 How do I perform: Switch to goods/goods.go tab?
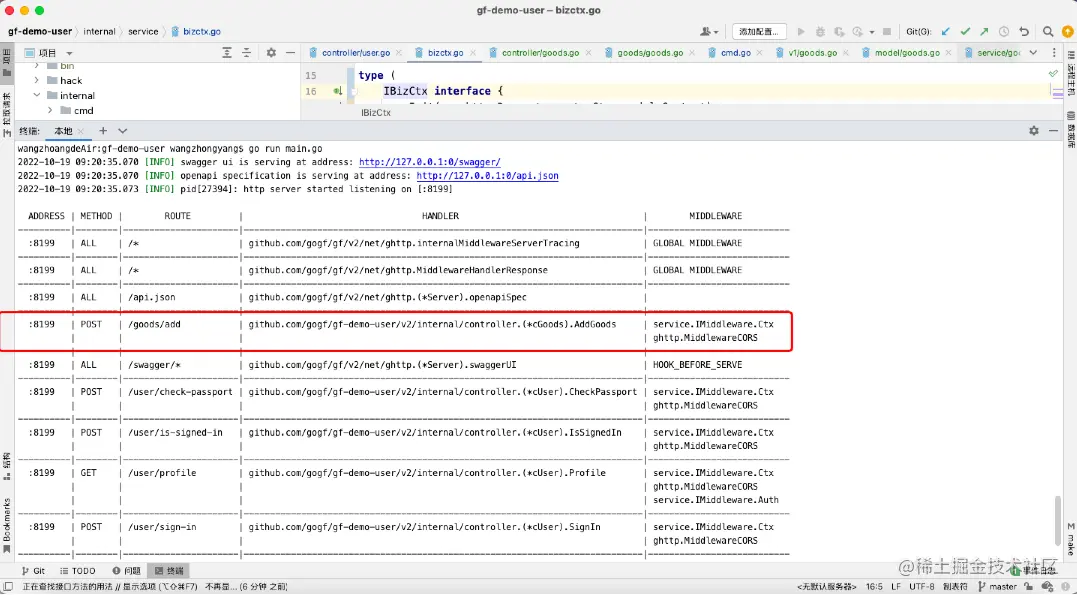point(649,53)
